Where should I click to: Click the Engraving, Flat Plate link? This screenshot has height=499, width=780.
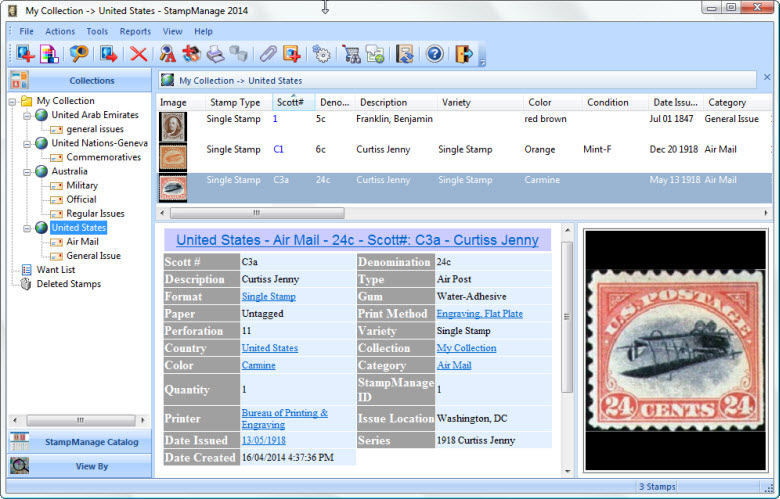point(480,314)
